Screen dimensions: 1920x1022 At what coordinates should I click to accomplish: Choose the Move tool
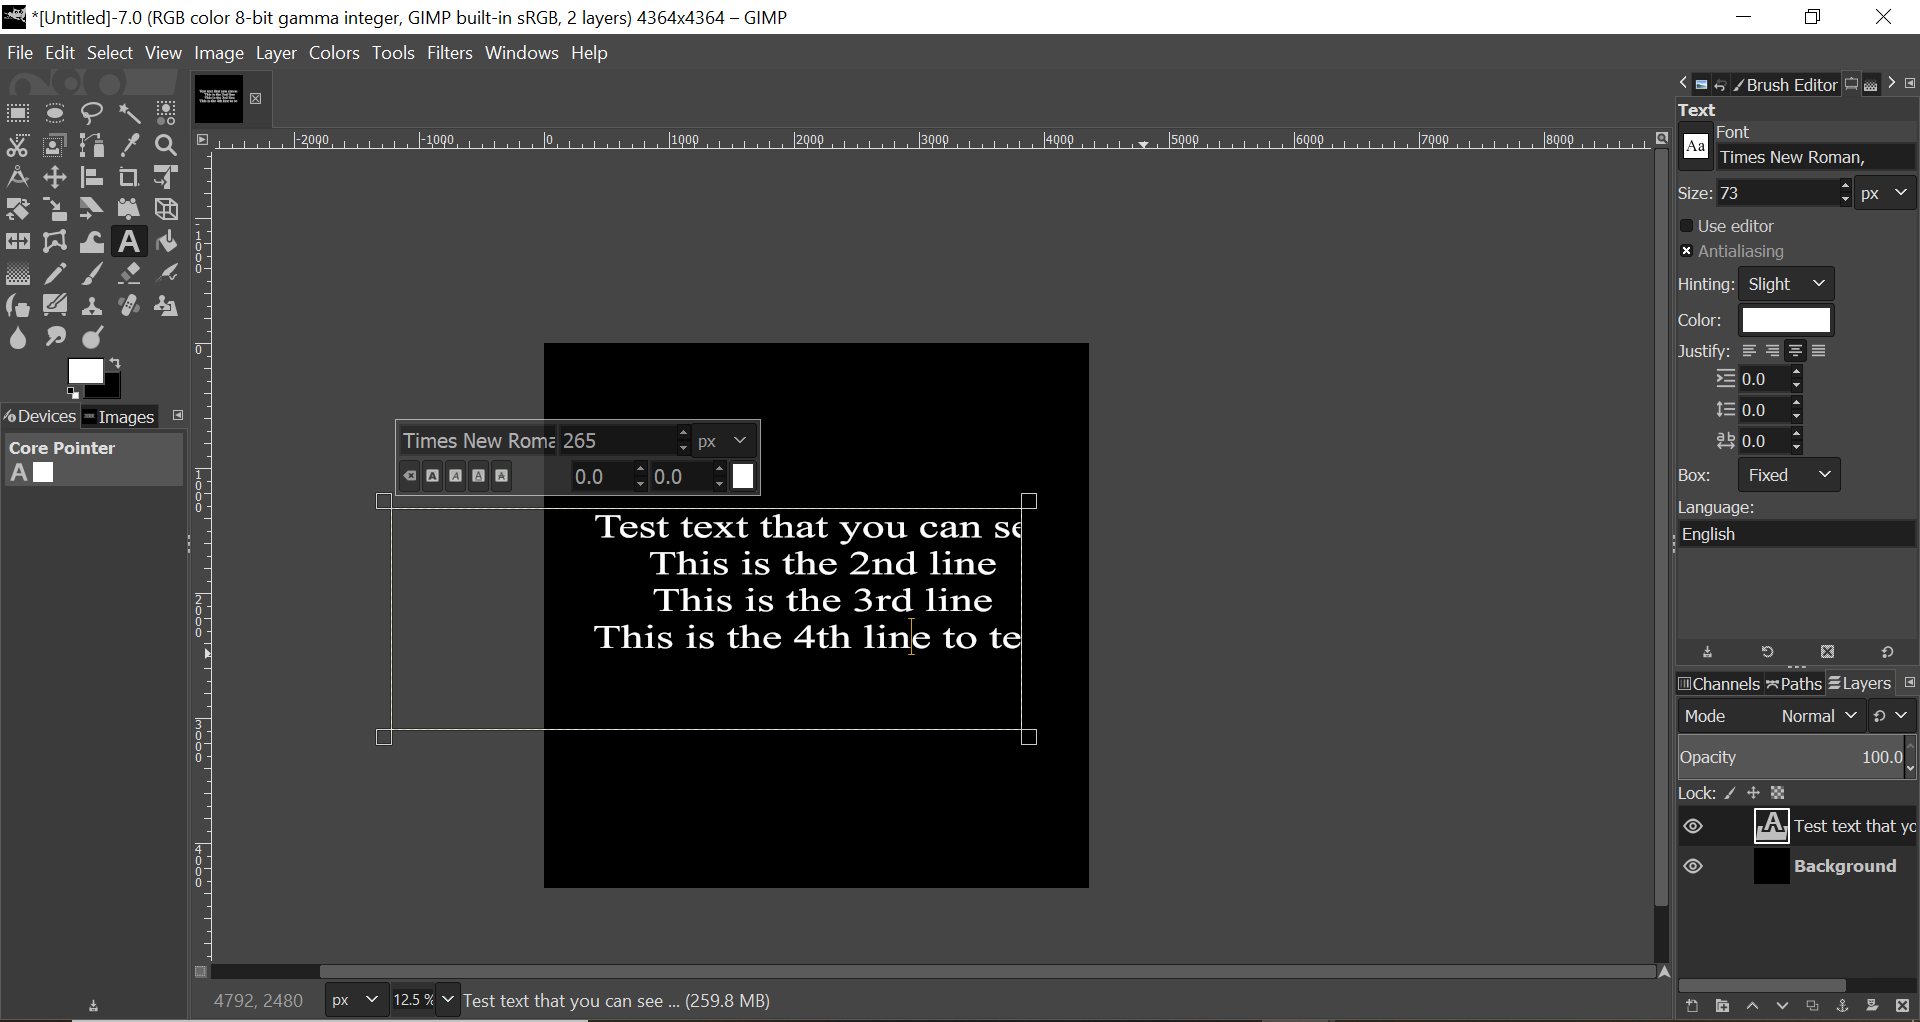pos(55,178)
